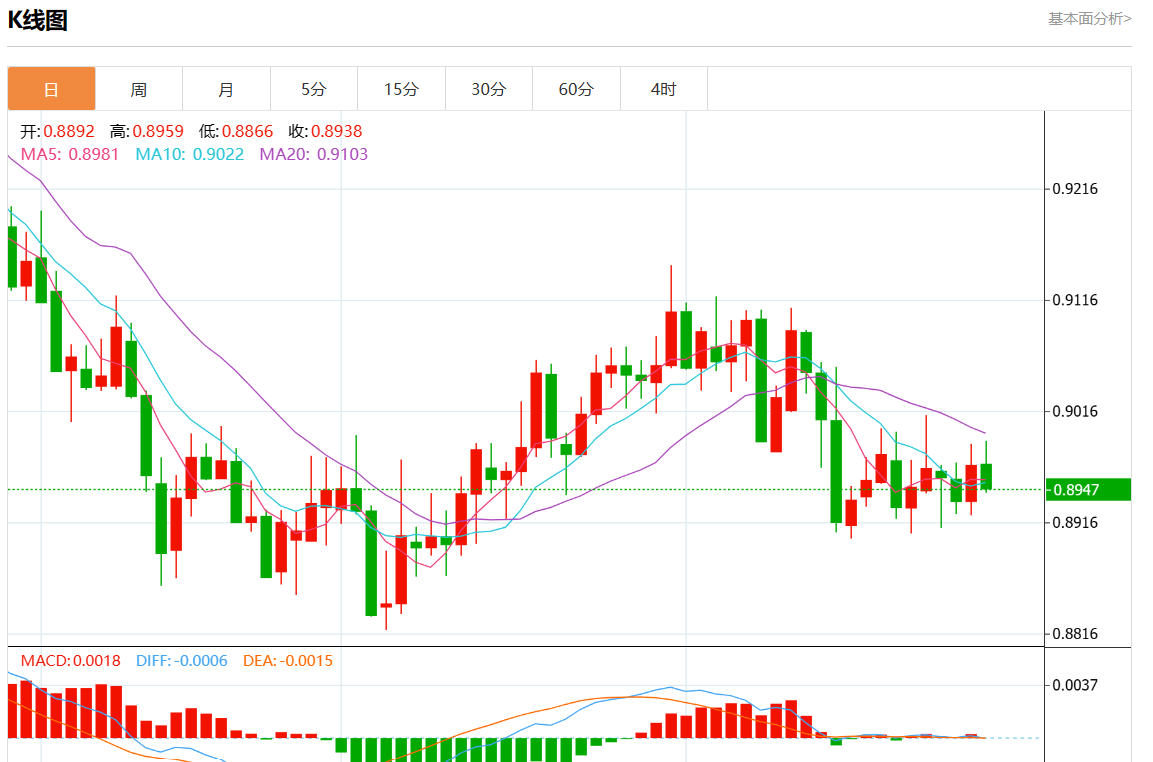The height and width of the screenshot is (762, 1153).
Task: Switch to the 周 weekly tab
Action: point(139,89)
